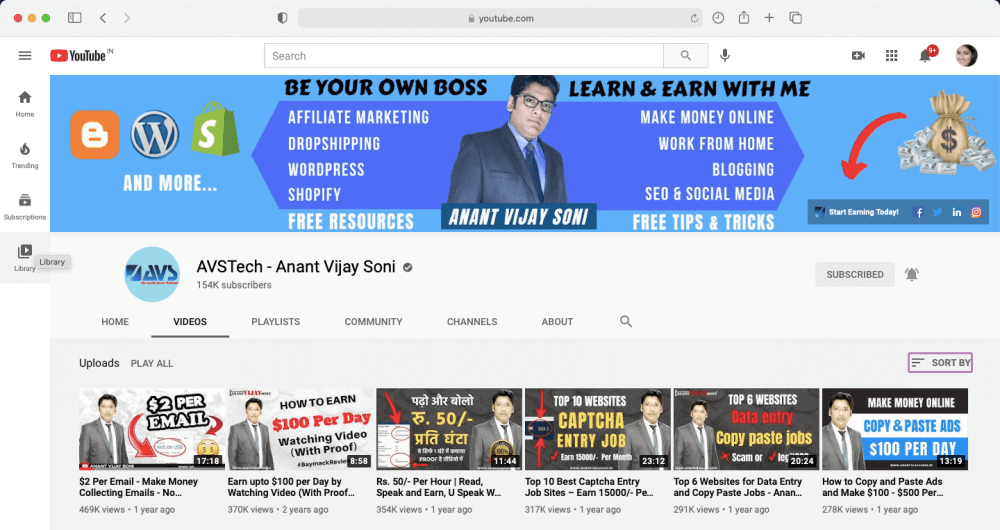Click the search magnifier button

coord(686,55)
